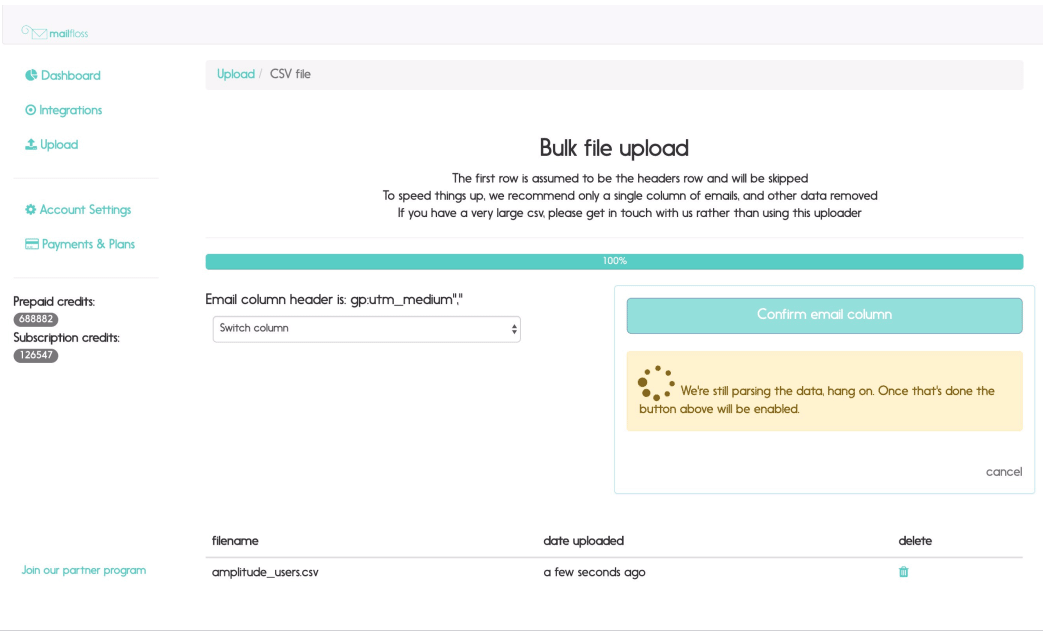Click the Account Settings gear icon
The image size is (1043, 633).
pyautogui.click(x=30, y=210)
